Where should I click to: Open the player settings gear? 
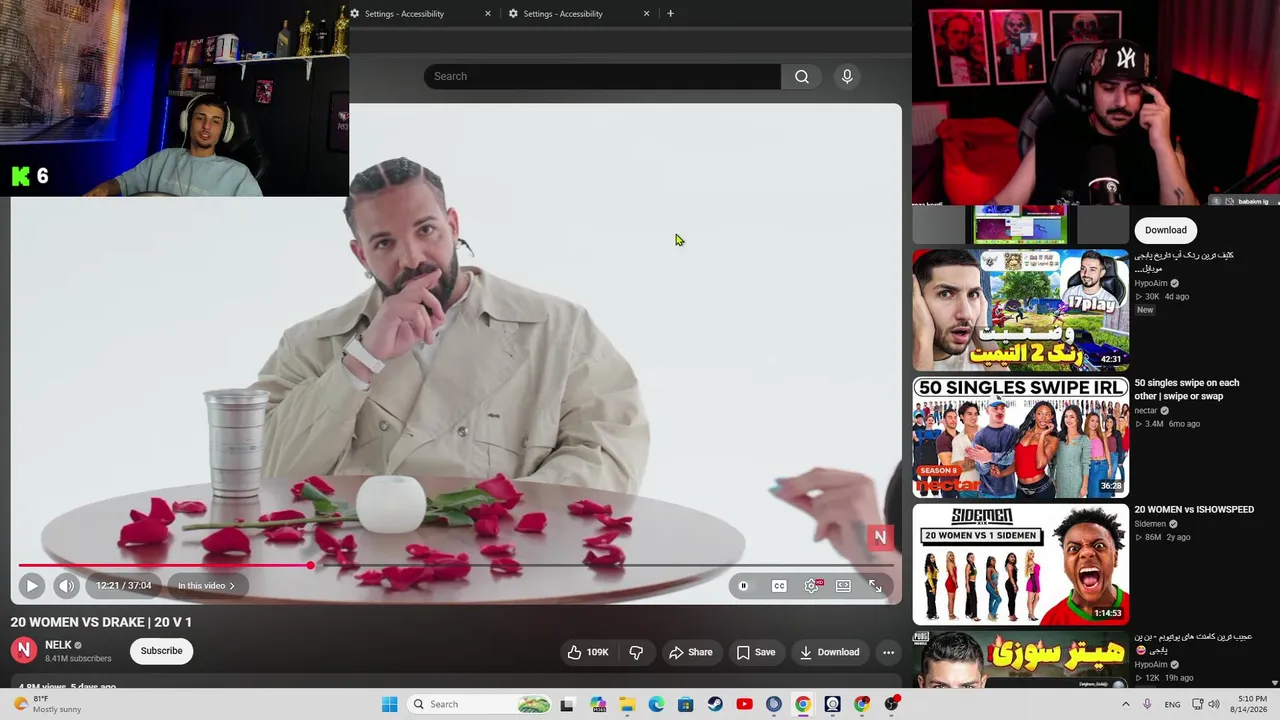click(x=812, y=586)
